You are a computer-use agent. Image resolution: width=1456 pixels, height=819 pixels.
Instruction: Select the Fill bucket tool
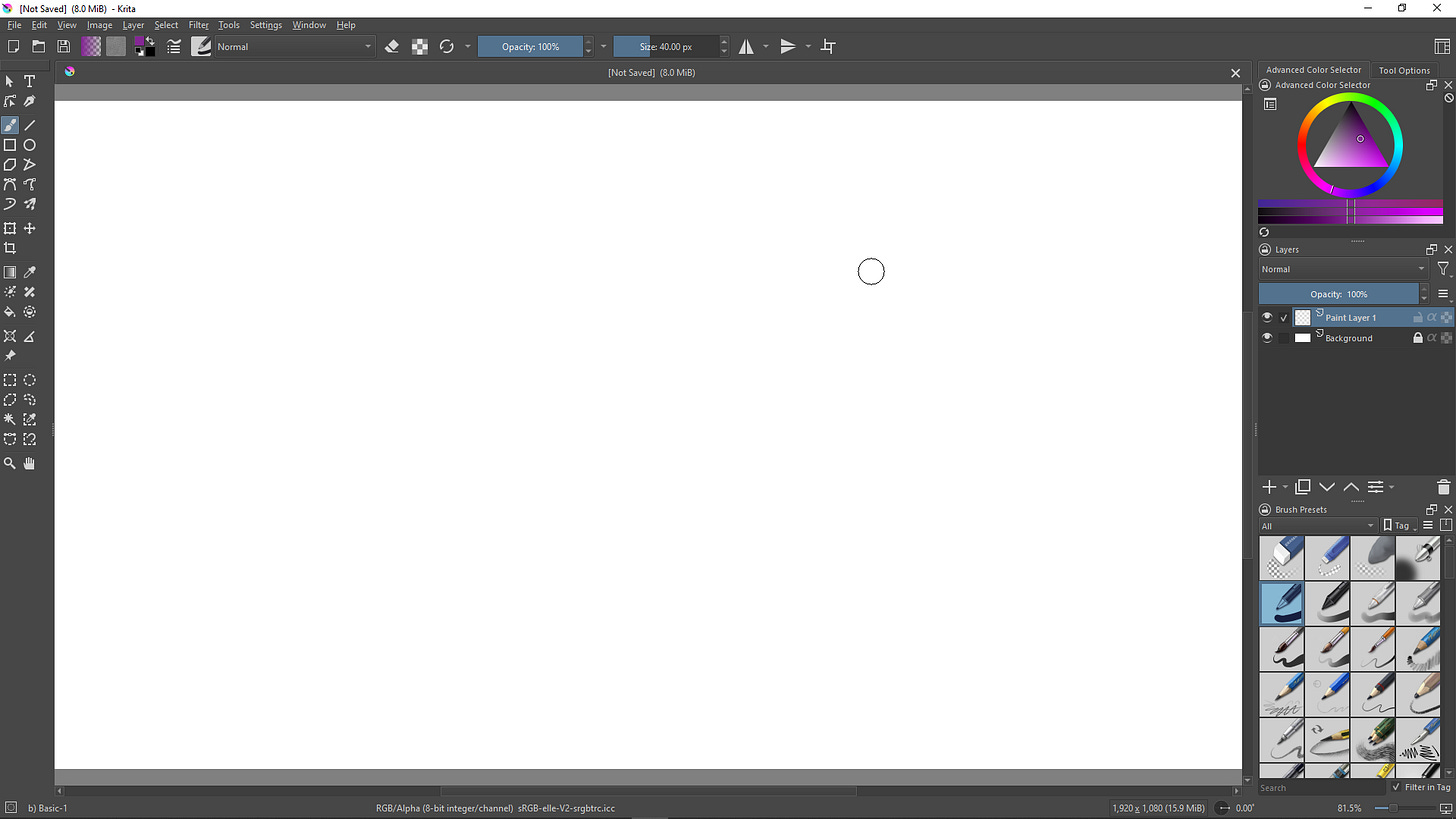point(10,312)
